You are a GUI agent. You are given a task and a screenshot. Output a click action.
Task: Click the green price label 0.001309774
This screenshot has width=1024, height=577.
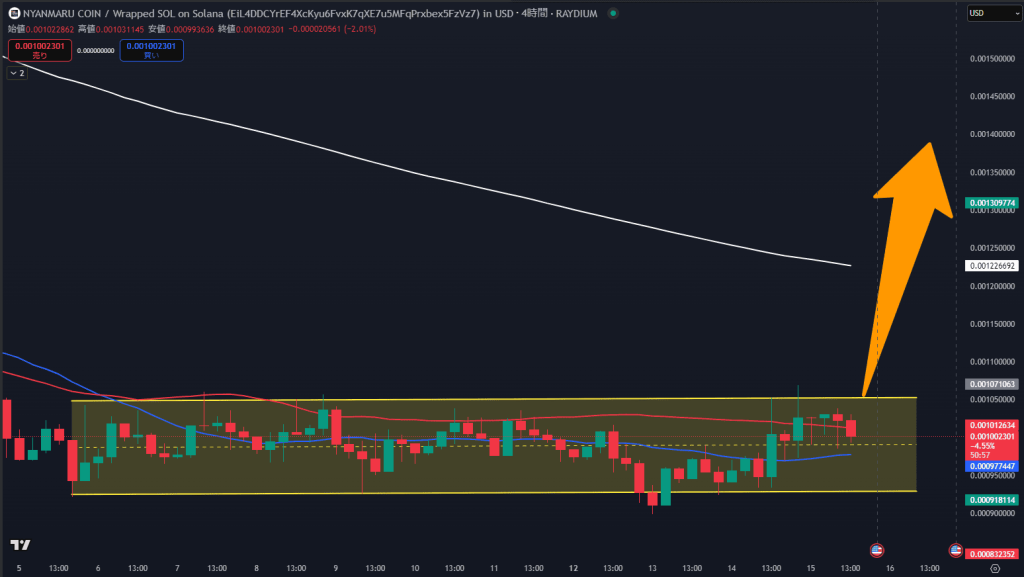pos(992,203)
